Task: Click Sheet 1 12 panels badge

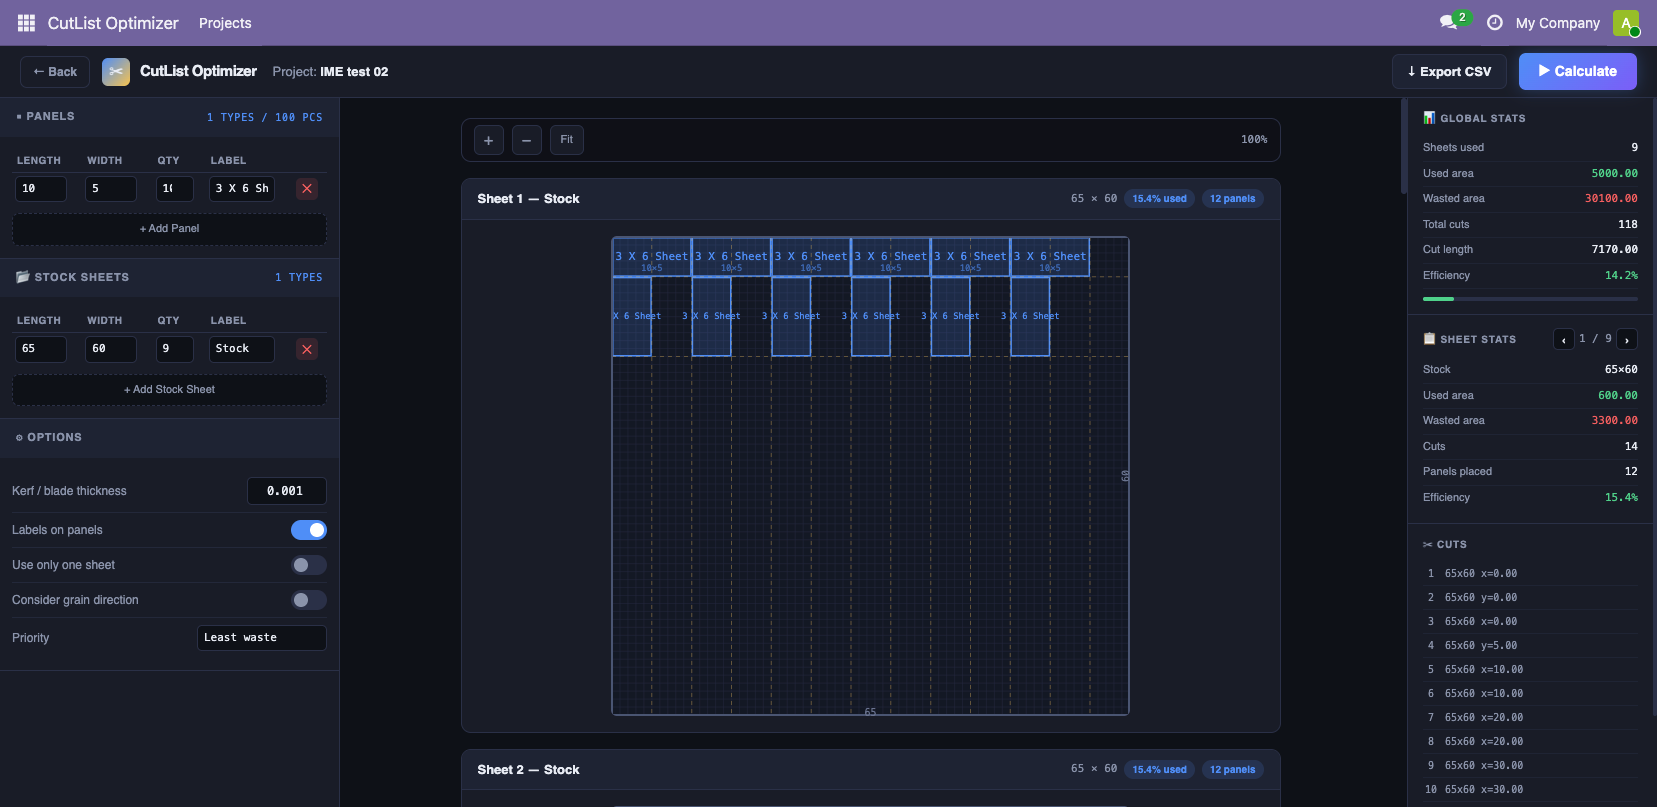Action: coord(1232,199)
